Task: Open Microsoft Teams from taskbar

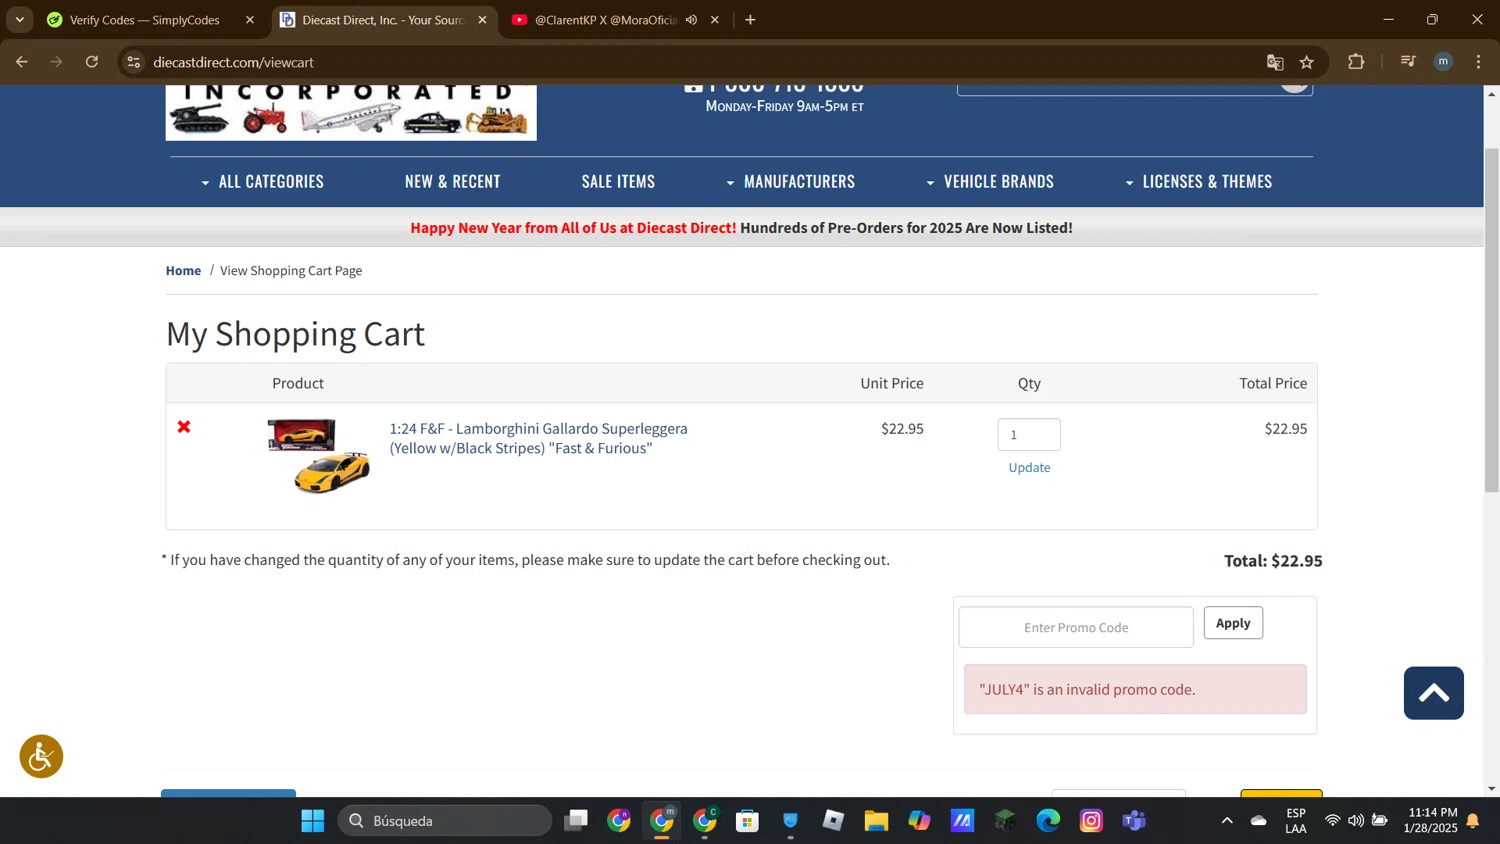Action: (x=1134, y=821)
